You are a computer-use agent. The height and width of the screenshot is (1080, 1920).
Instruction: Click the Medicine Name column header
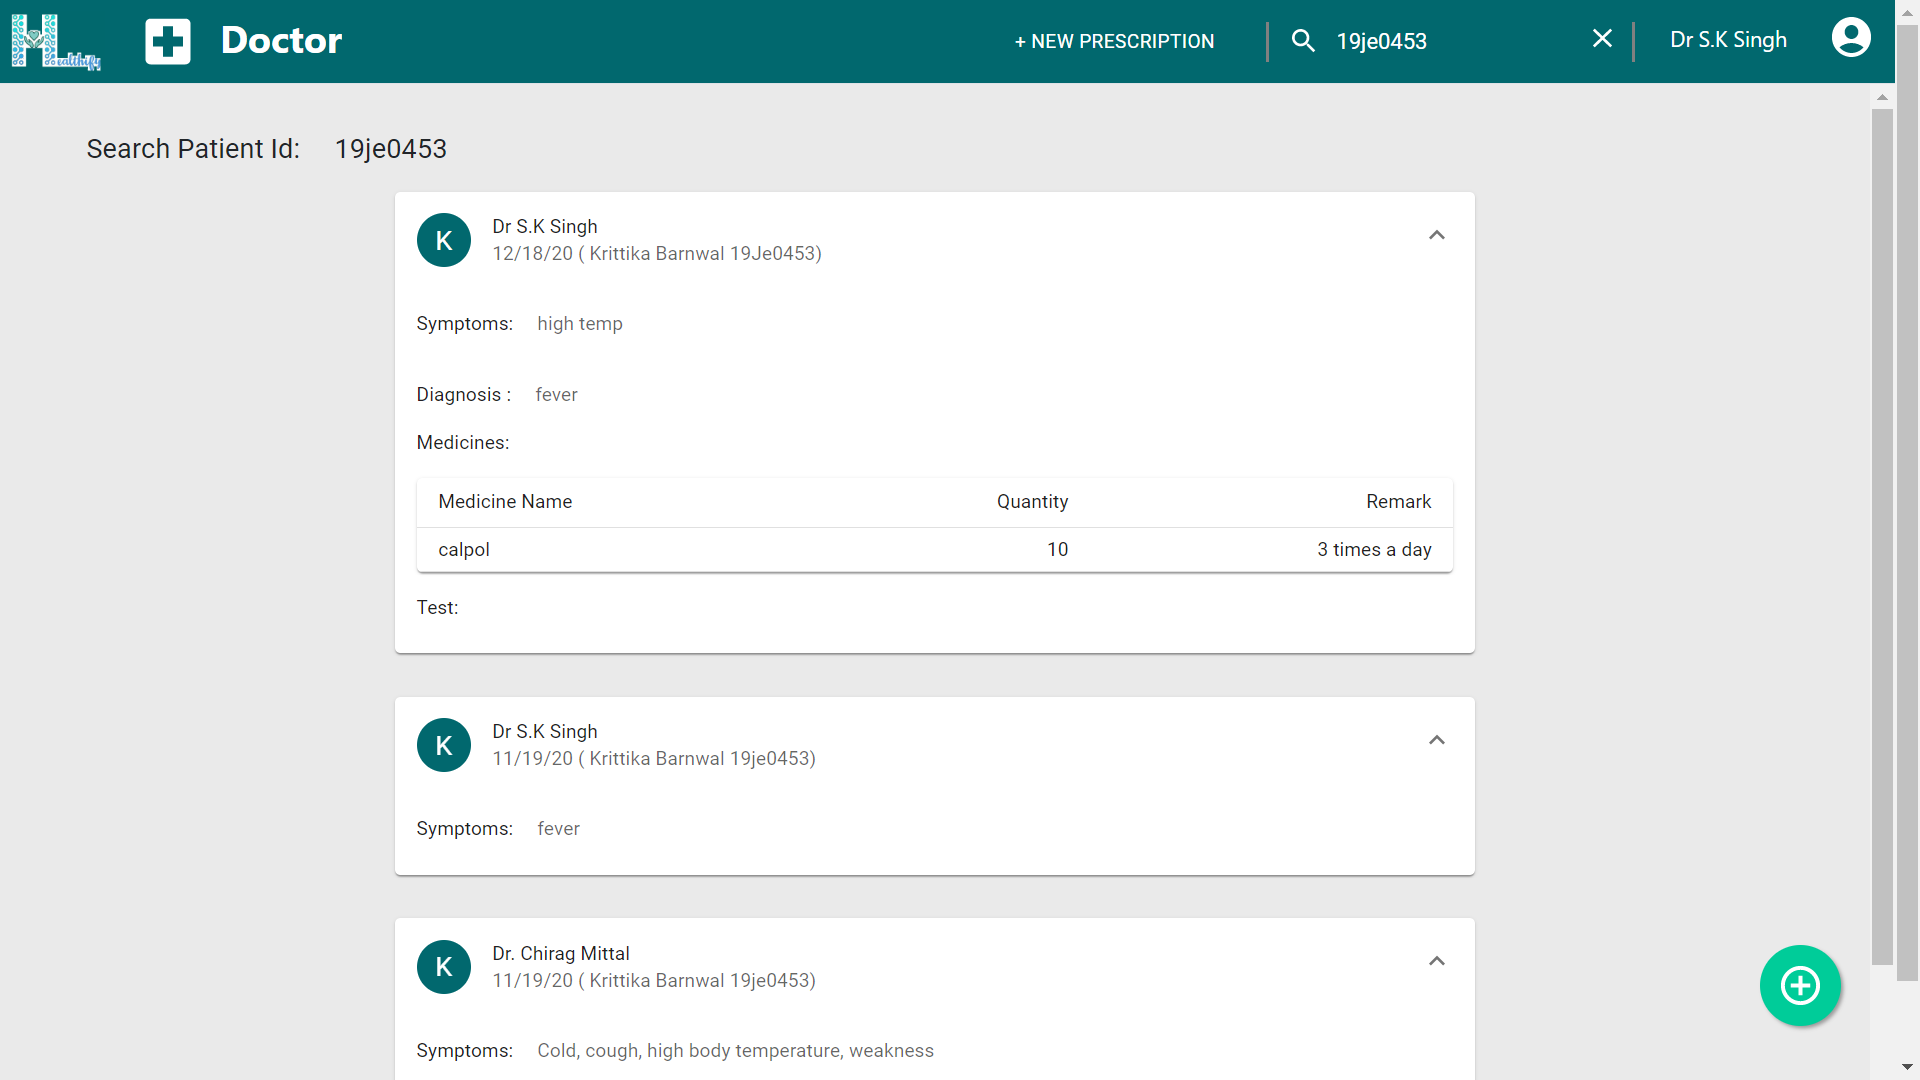(x=505, y=501)
